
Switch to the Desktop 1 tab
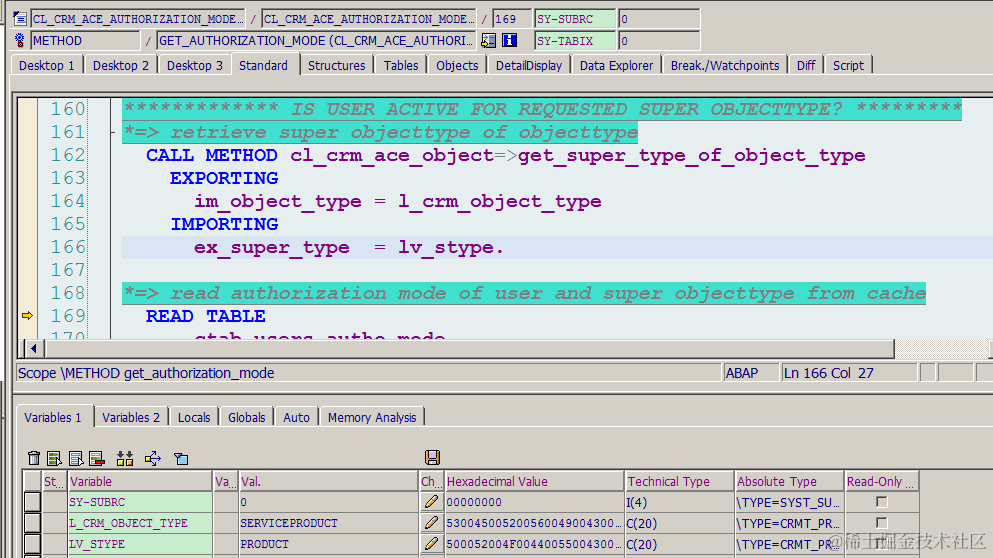(x=47, y=65)
